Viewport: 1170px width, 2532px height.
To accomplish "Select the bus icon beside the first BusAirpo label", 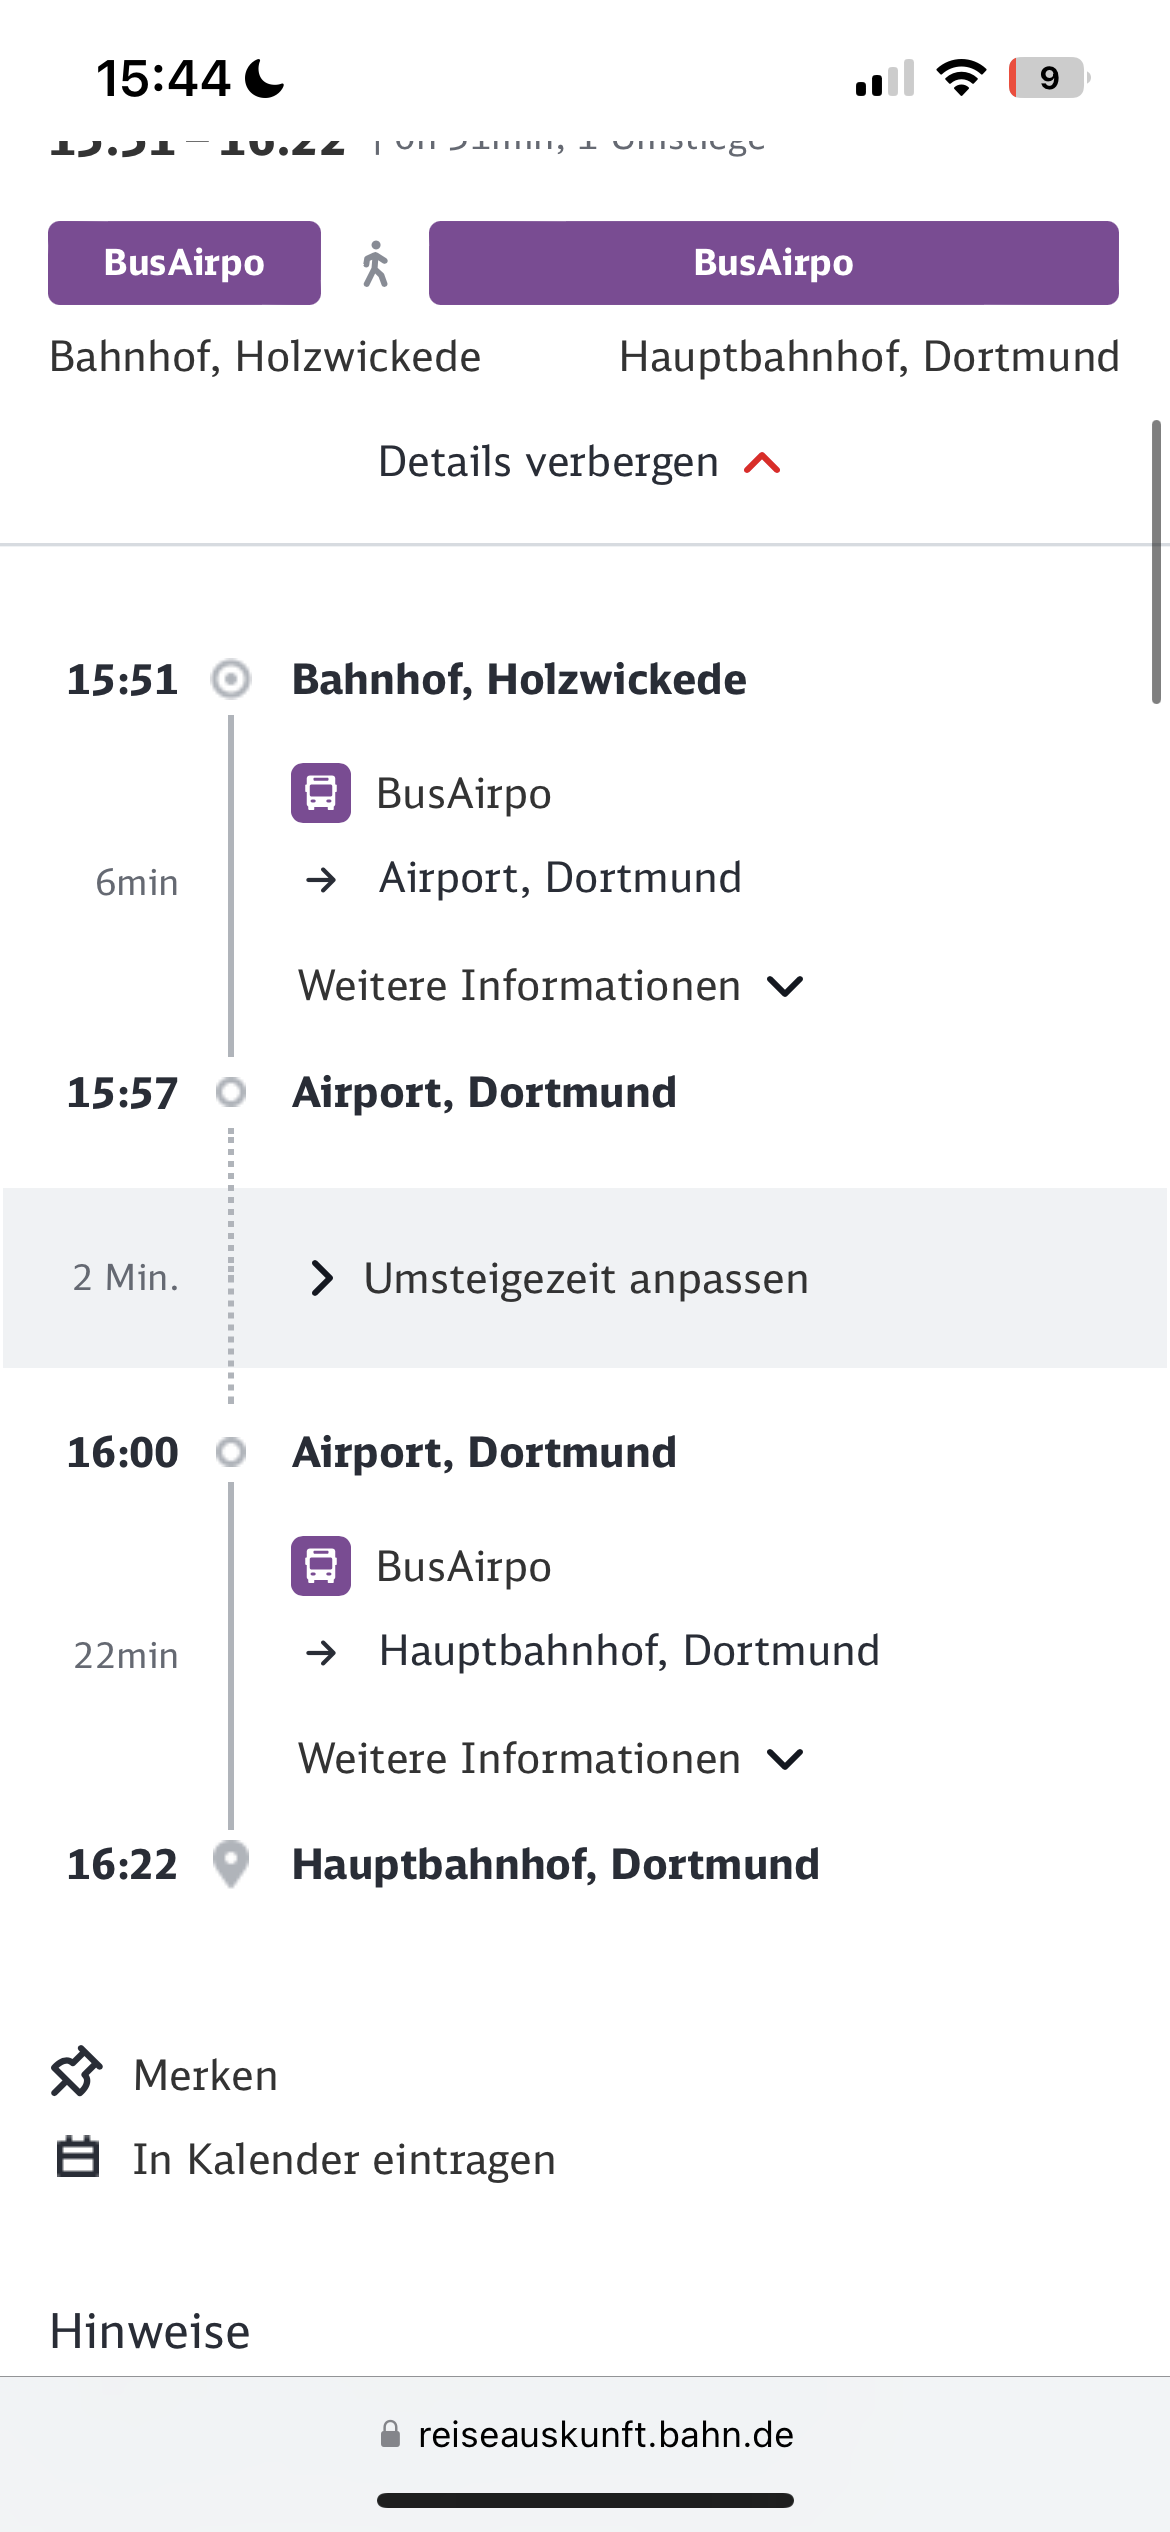I will [x=321, y=791].
